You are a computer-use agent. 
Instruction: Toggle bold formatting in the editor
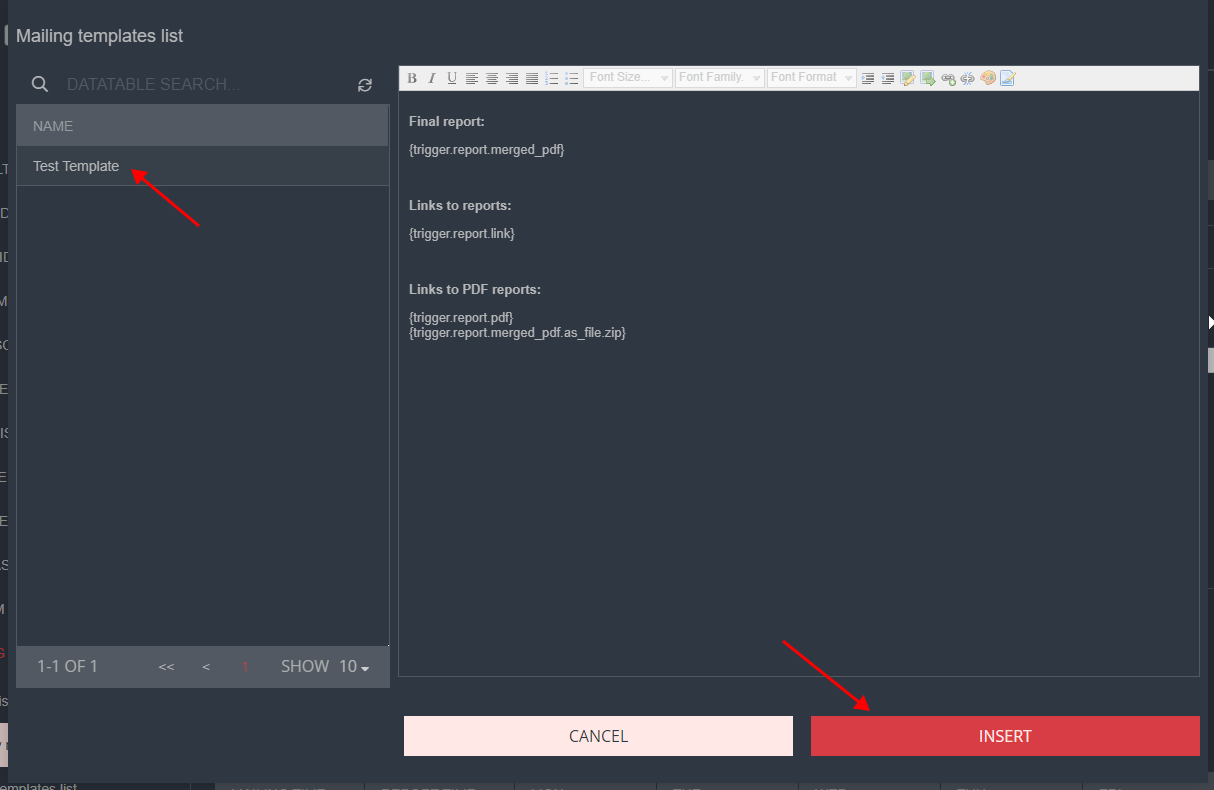[x=412, y=78]
